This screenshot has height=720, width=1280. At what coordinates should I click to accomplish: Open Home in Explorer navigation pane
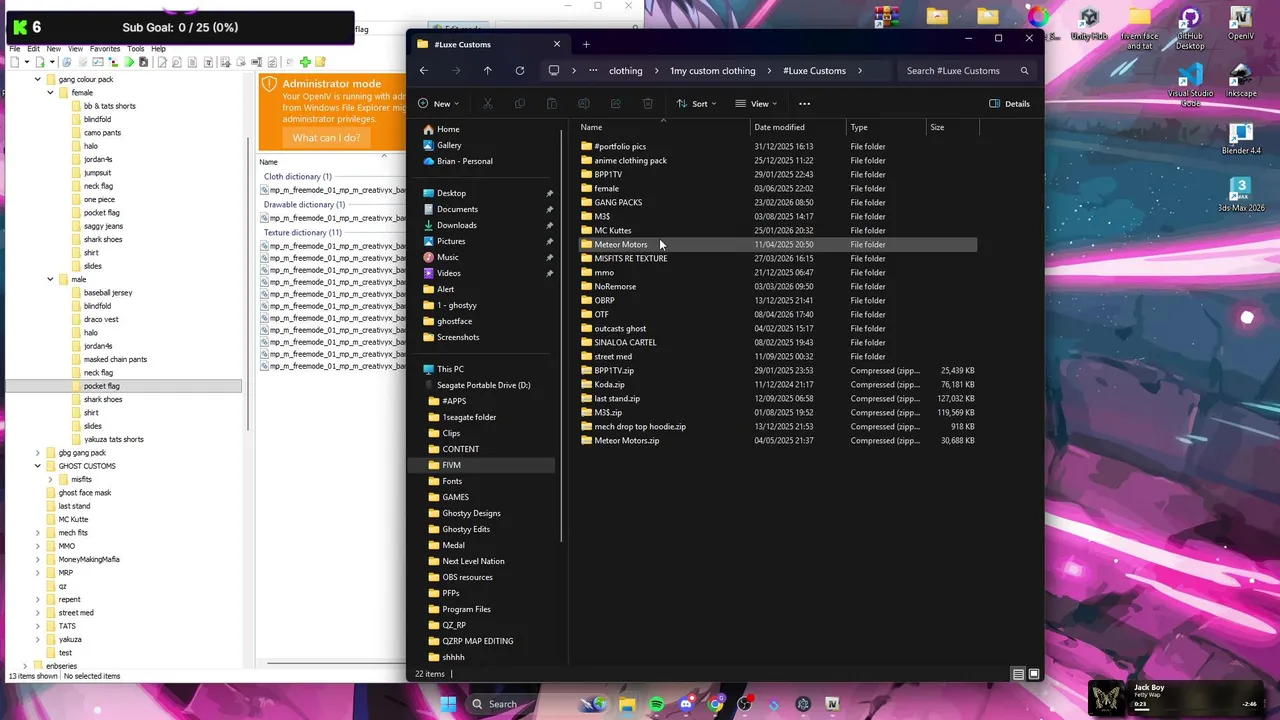click(x=448, y=129)
